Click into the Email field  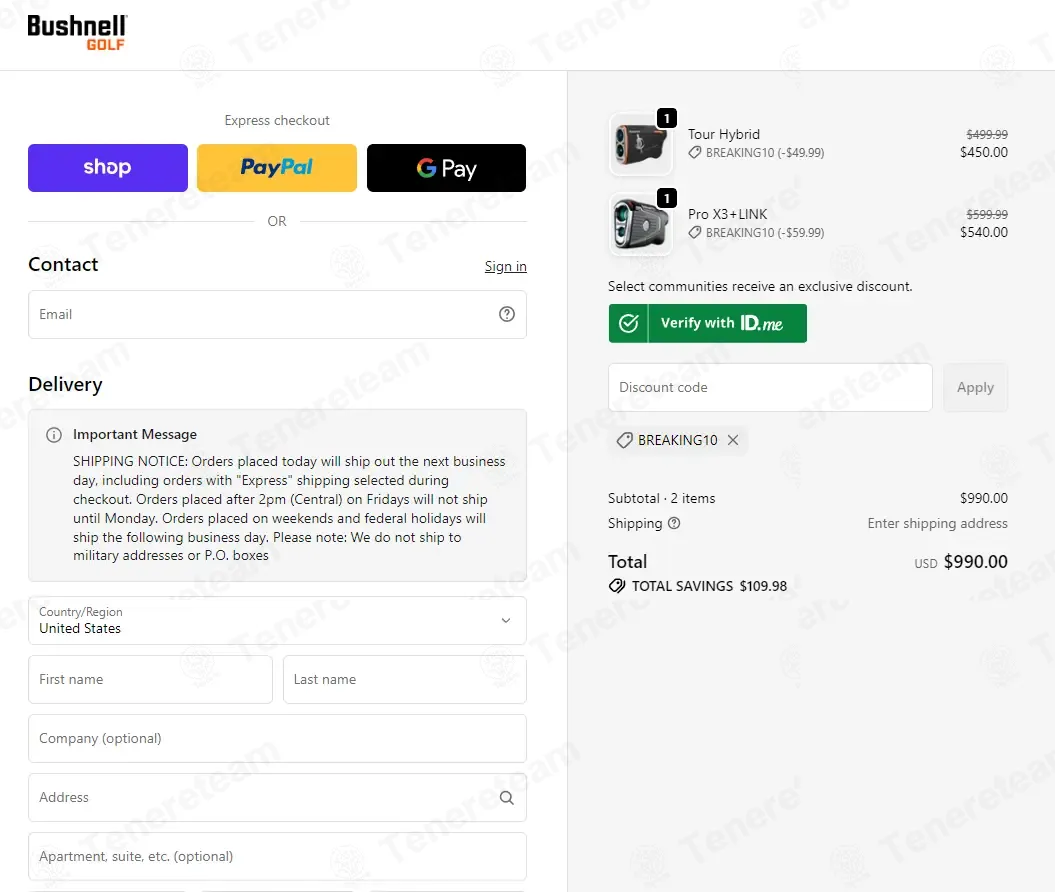(277, 314)
